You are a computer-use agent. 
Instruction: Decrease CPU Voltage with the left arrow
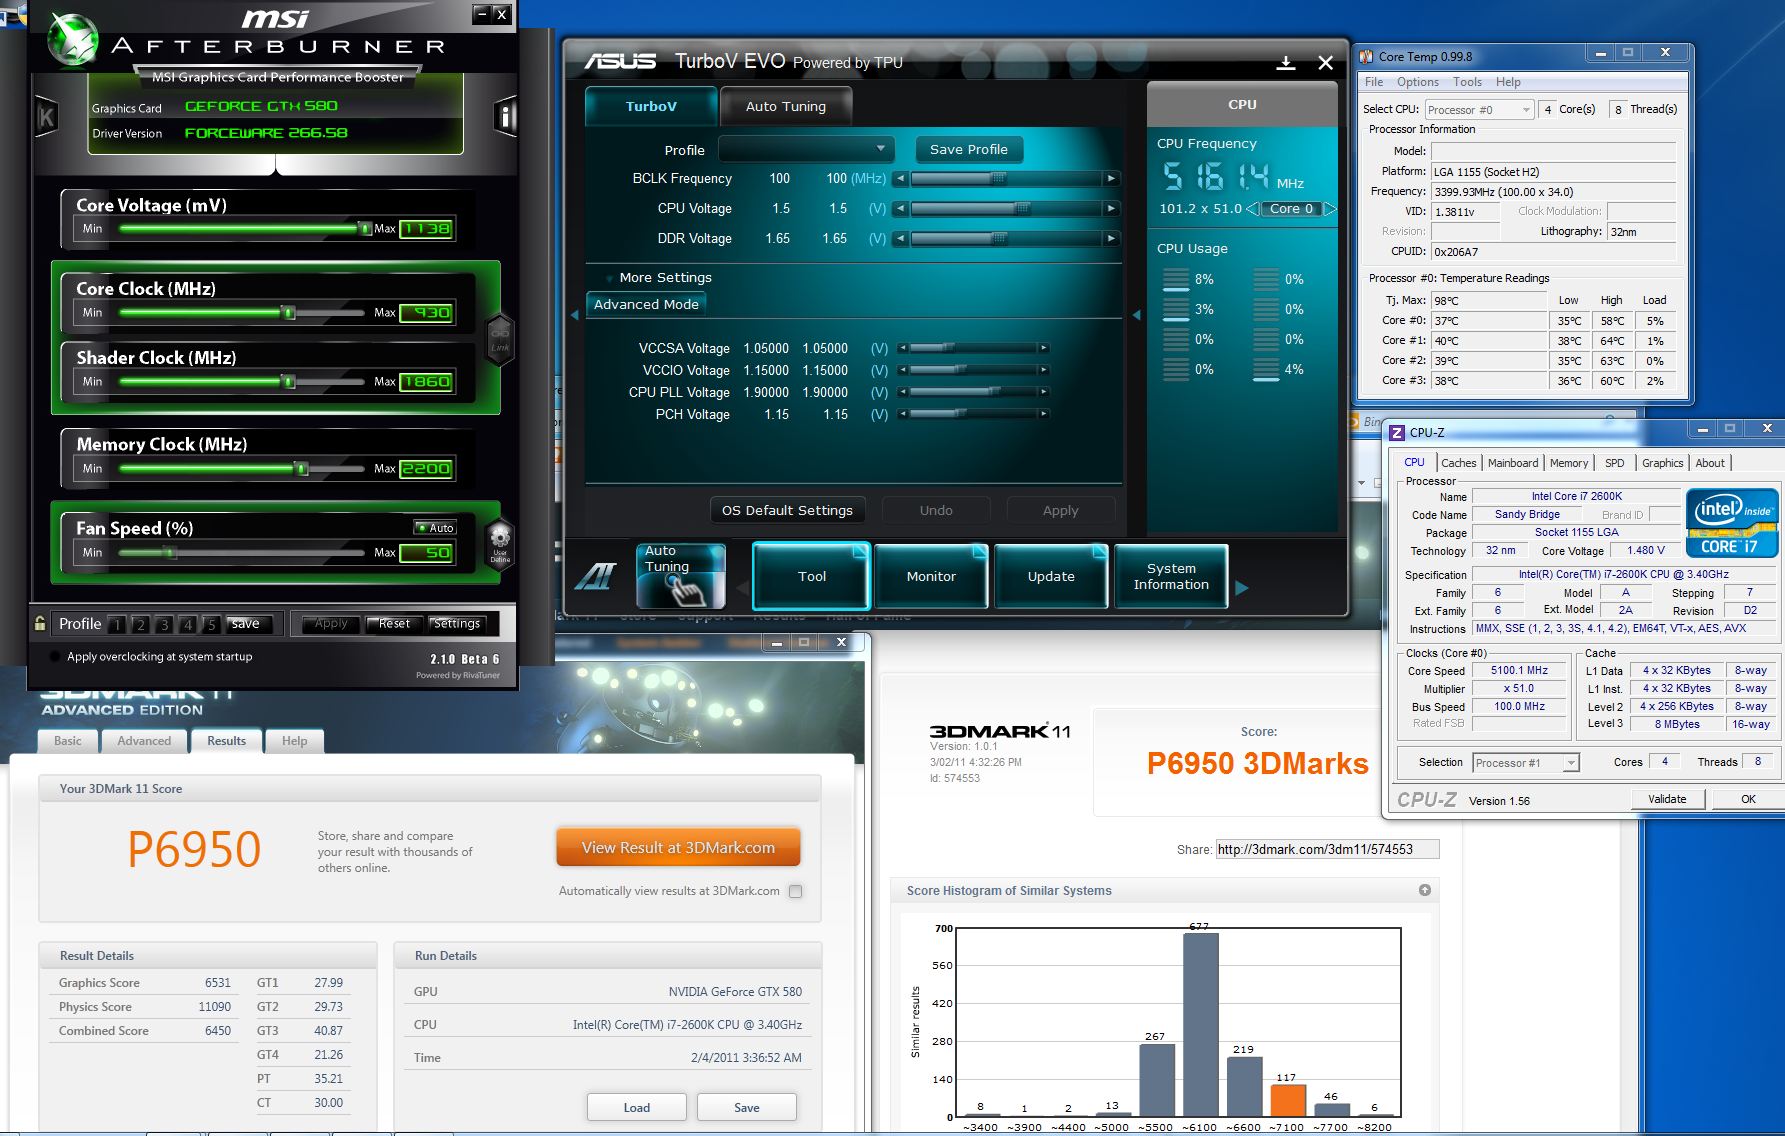click(x=901, y=209)
